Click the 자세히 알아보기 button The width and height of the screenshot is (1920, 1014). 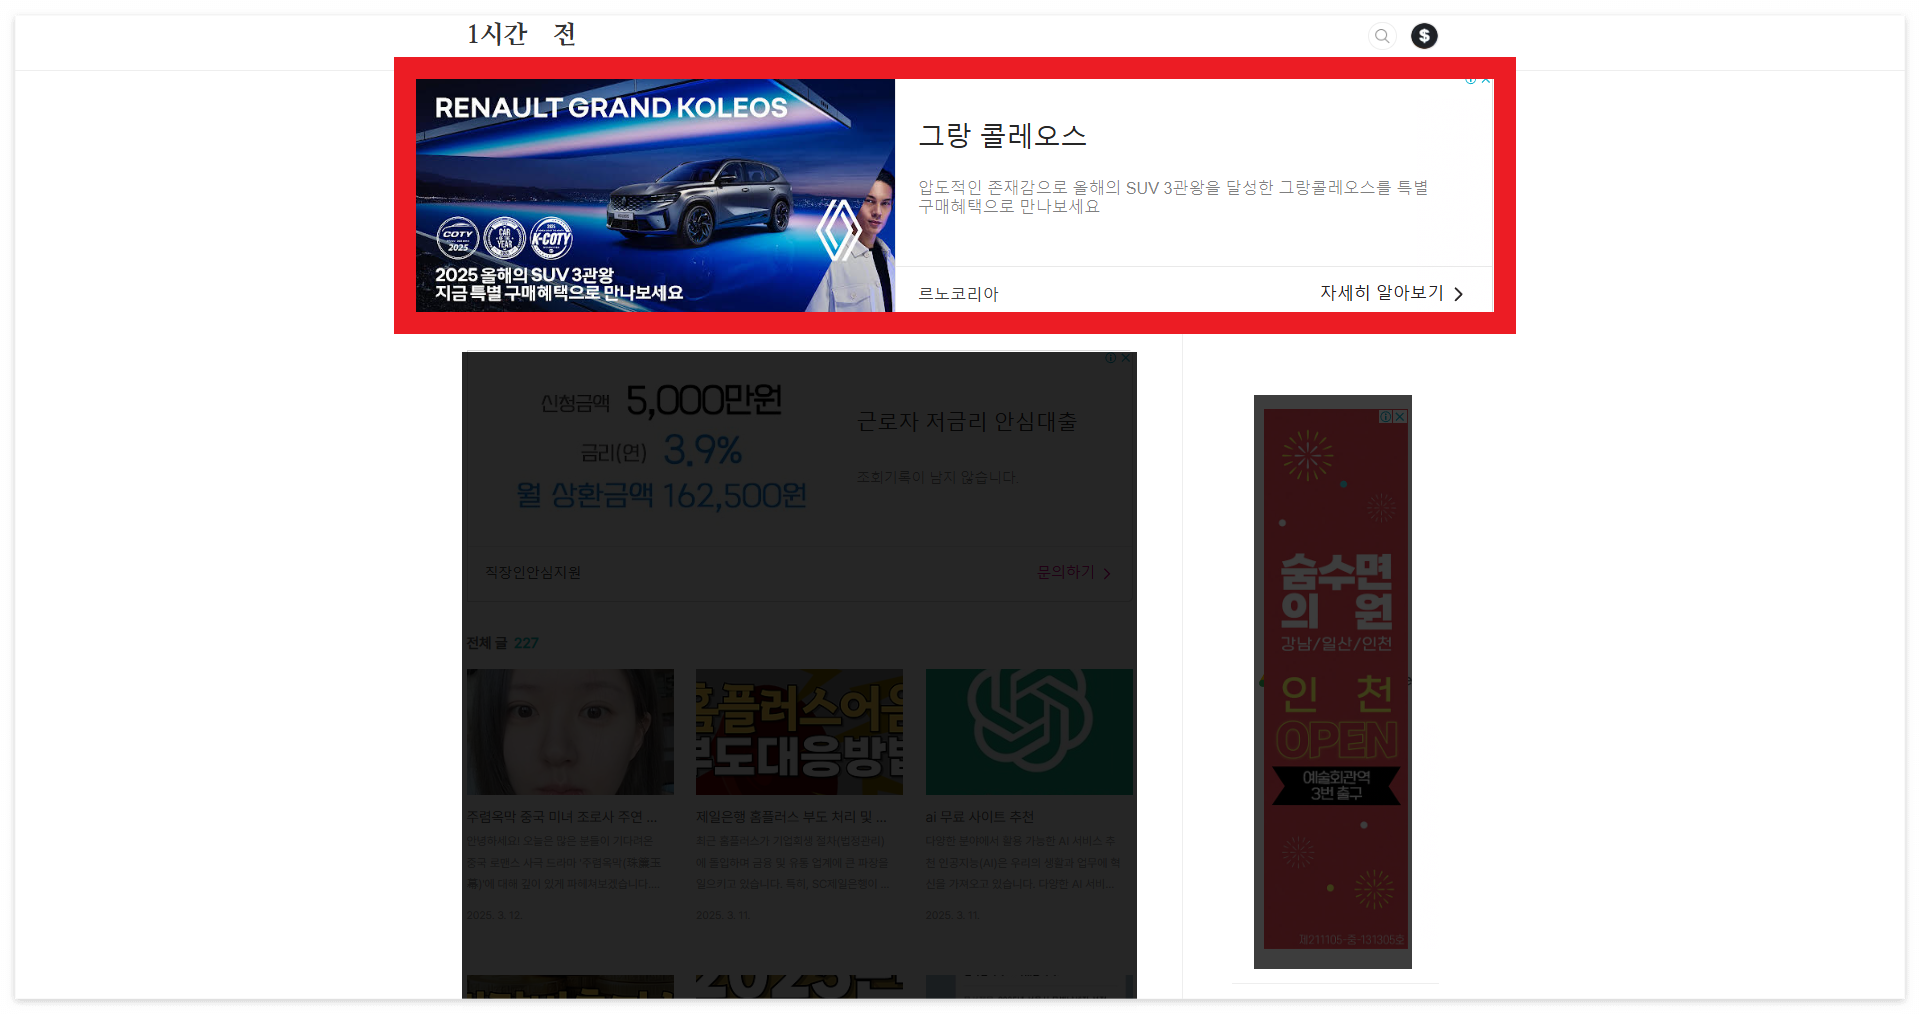click(x=1392, y=293)
